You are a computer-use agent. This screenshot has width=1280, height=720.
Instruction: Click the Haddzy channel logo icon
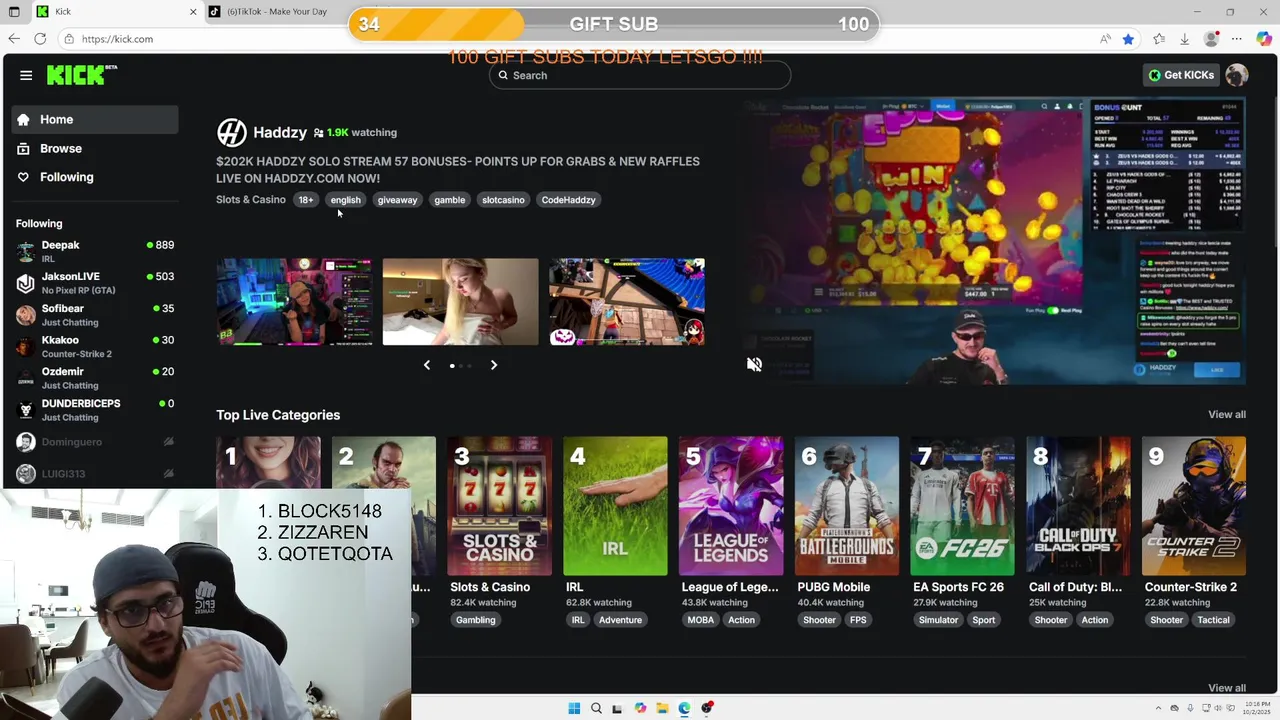coord(231,132)
